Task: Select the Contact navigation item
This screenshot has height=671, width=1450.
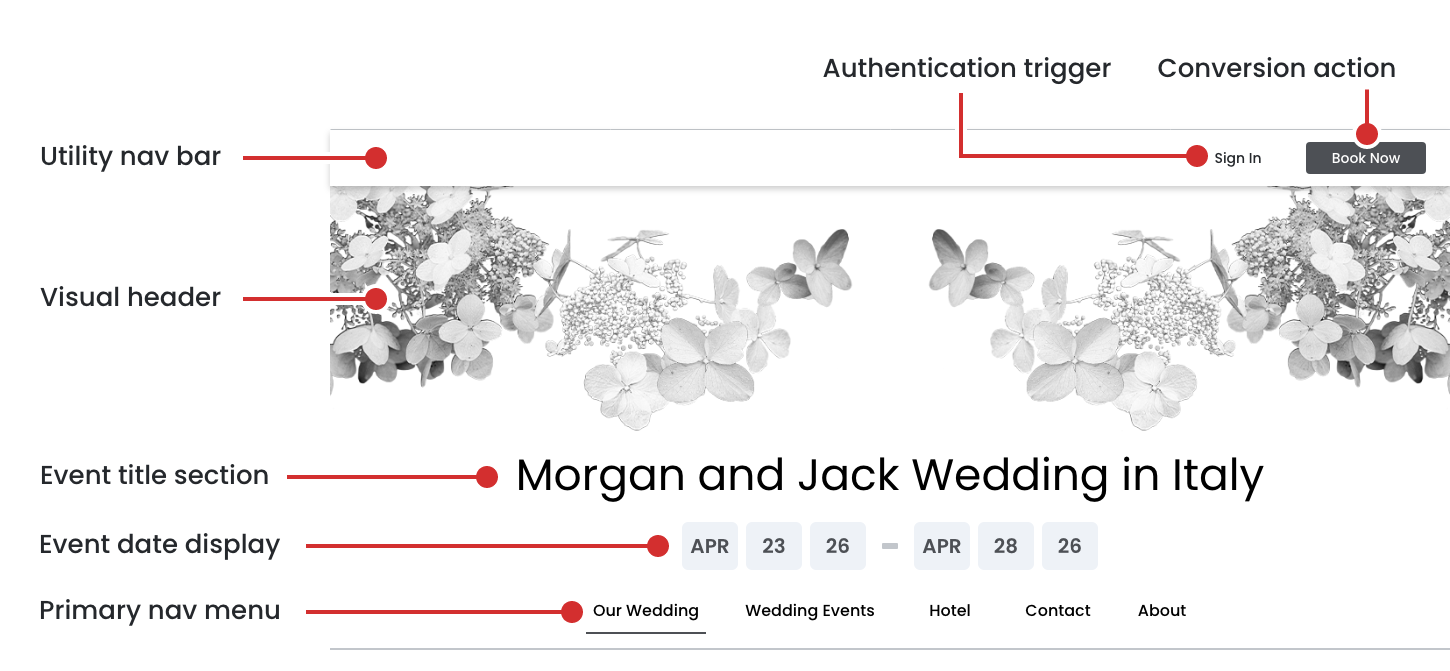Action: point(1057,611)
